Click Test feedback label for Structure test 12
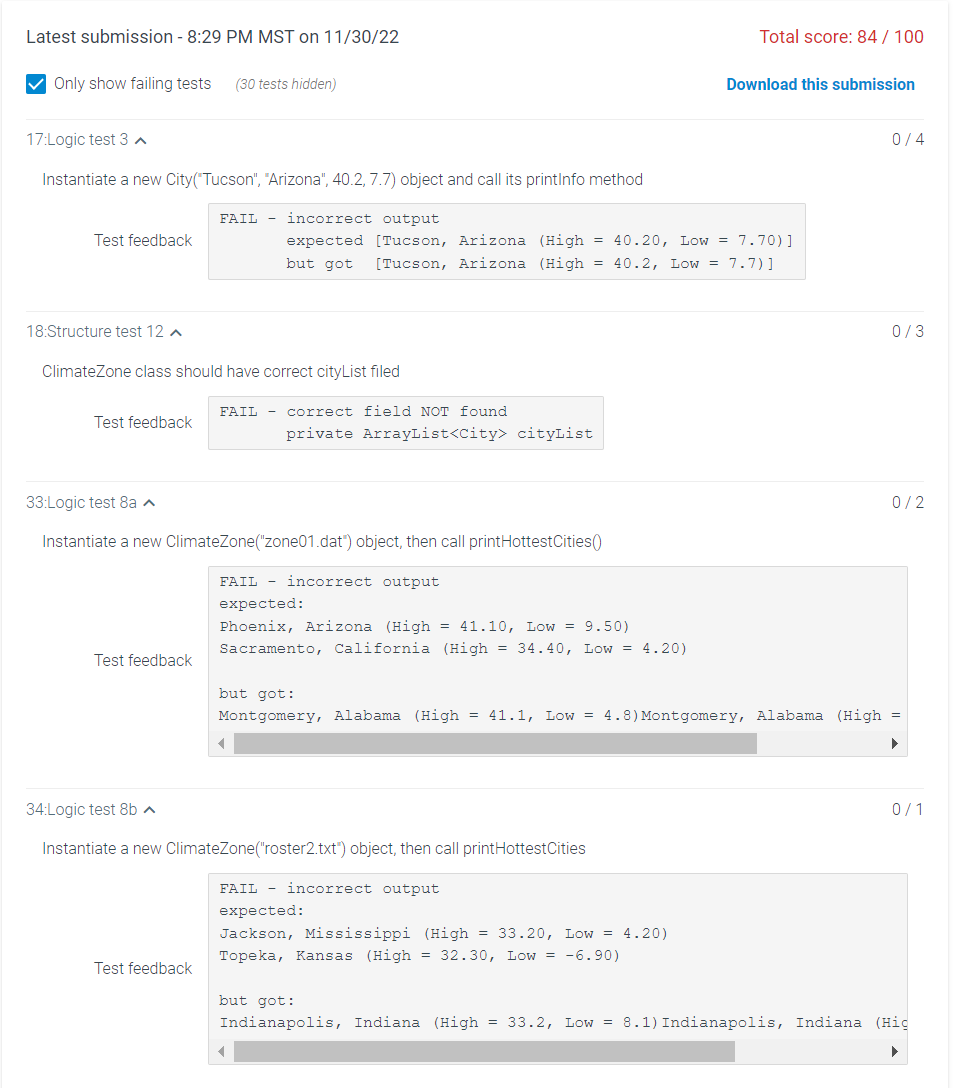Viewport: 955px width, 1088px height. click(143, 423)
